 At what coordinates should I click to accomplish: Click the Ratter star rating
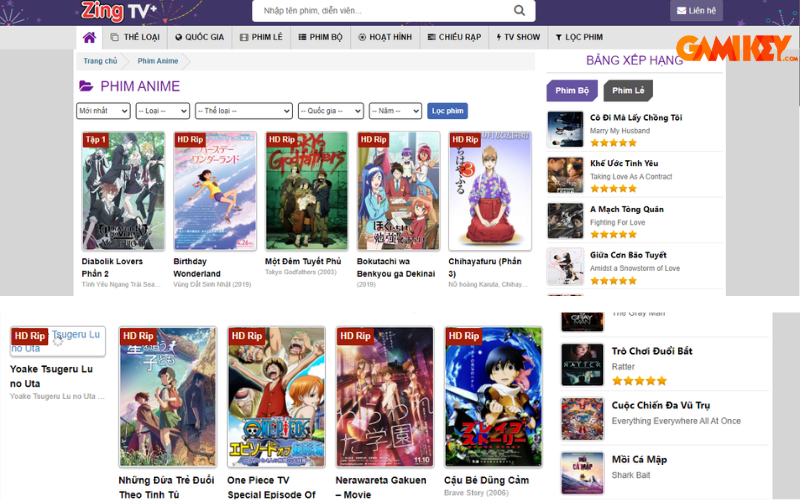(639, 381)
